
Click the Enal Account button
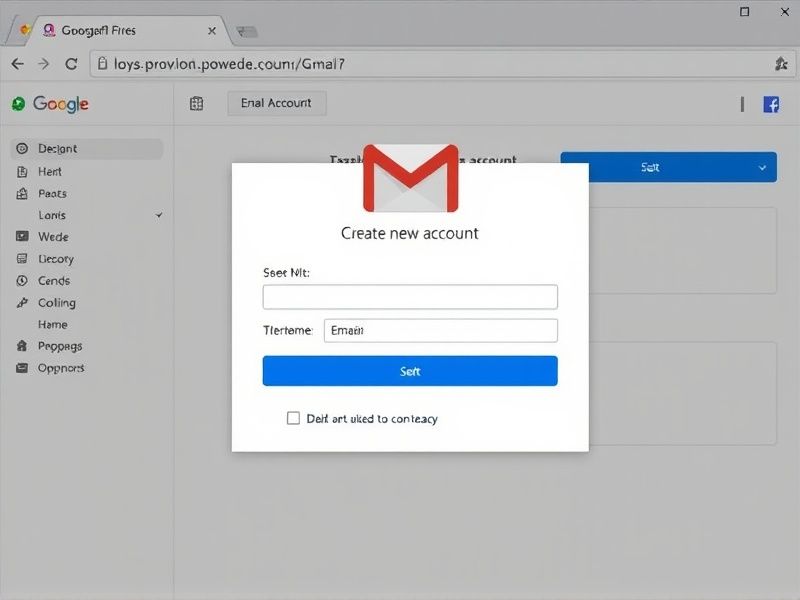pyautogui.click(x=277, y=103)
